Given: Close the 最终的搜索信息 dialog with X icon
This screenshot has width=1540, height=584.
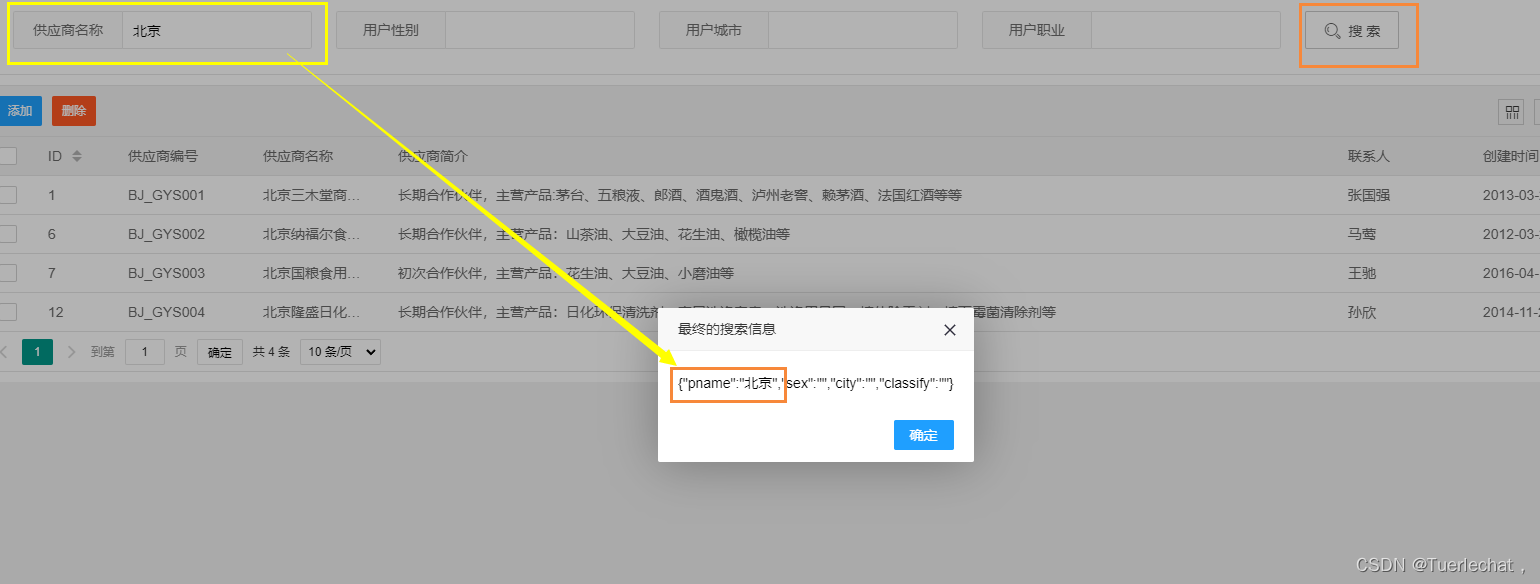Looking at the screenshot, I should click(949, 330).
